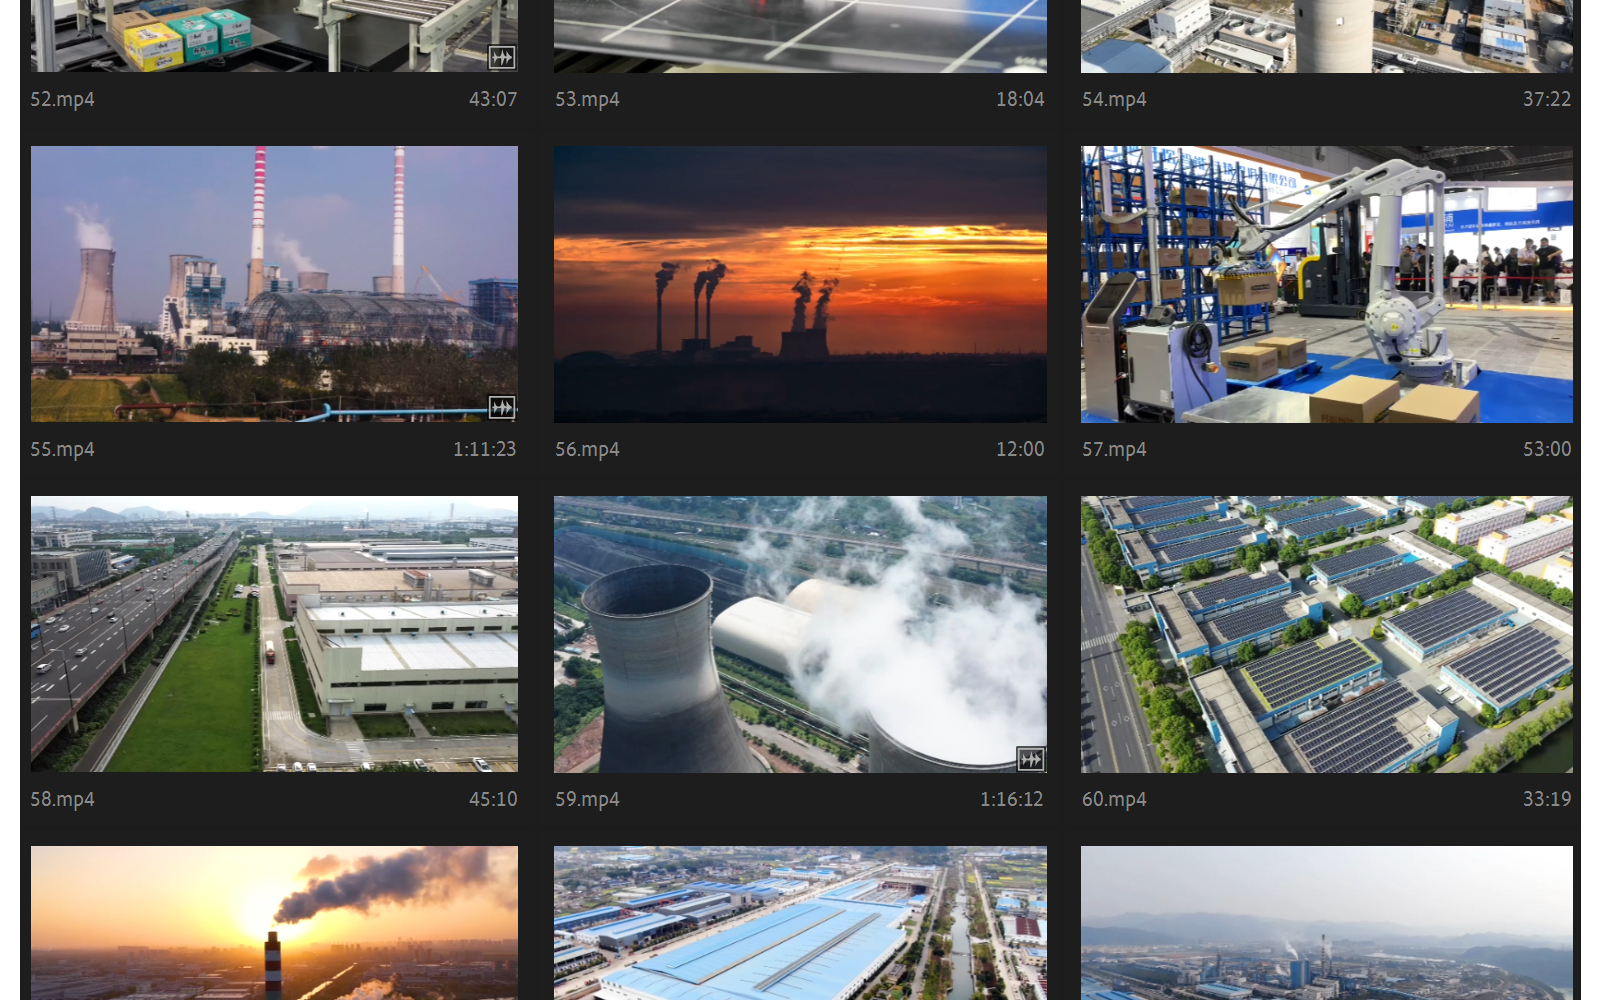The width and height of the screenshot is (1600, 1000).
Task: Click the 43:07 duration of 52.mp4
Action: click(493, 99)
